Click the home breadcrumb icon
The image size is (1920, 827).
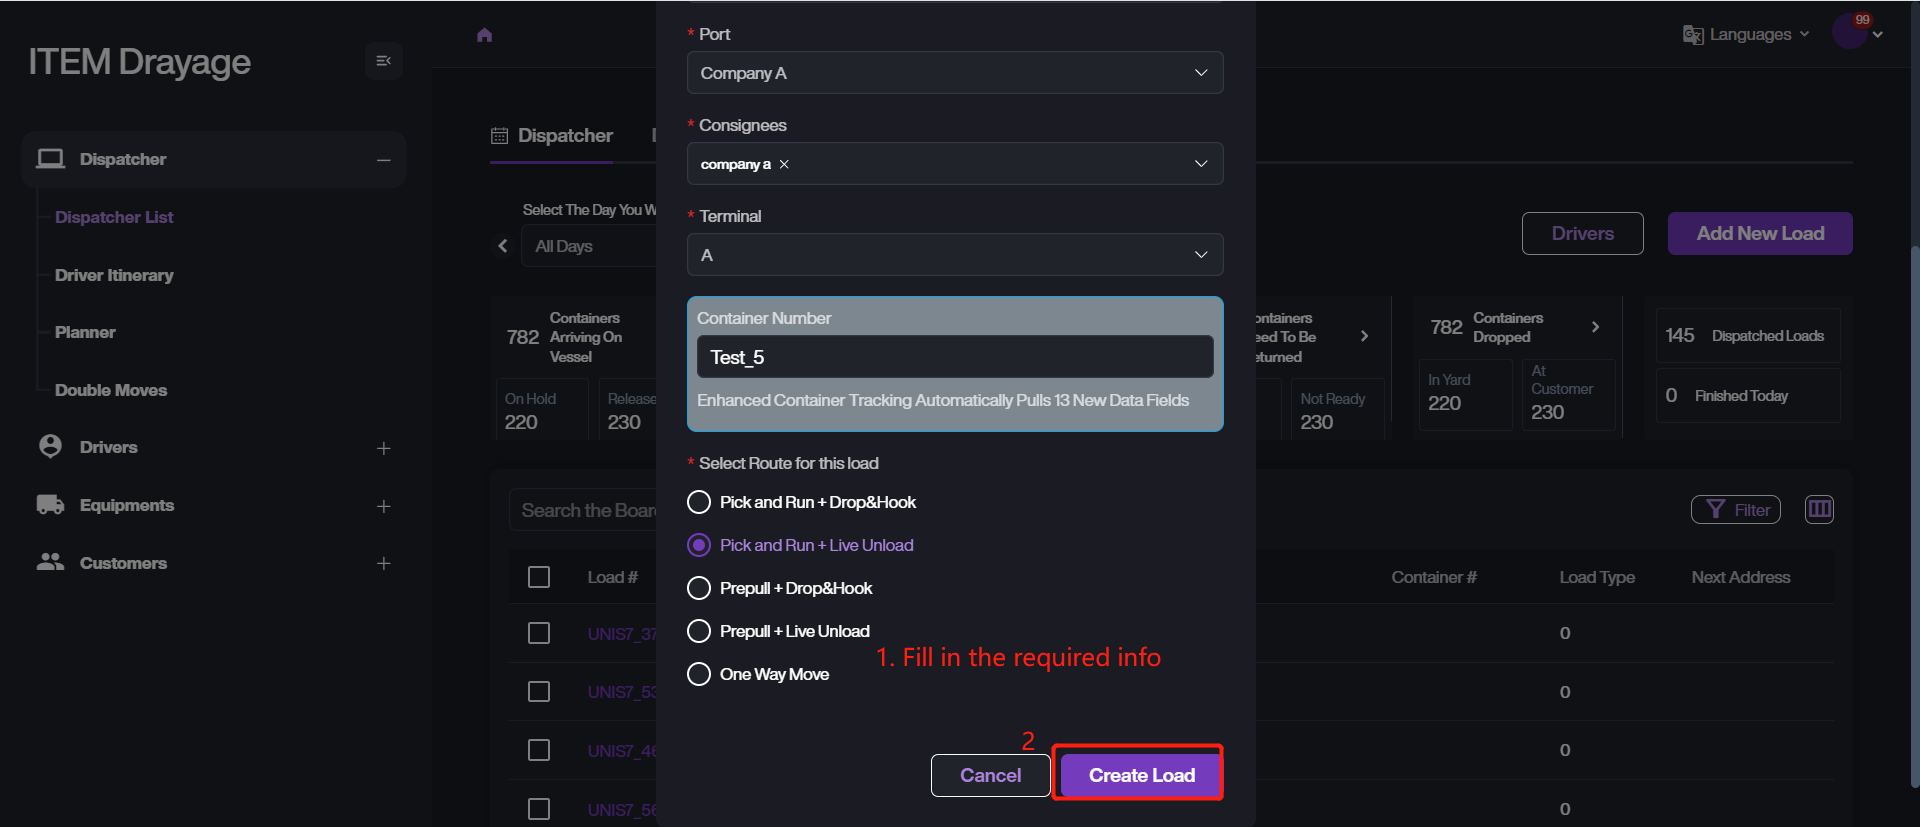485,35
